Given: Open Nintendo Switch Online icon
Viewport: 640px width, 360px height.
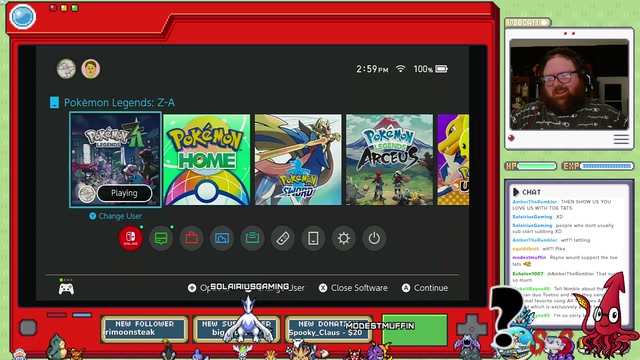Looking at the screenshot, I should (131, 238).
